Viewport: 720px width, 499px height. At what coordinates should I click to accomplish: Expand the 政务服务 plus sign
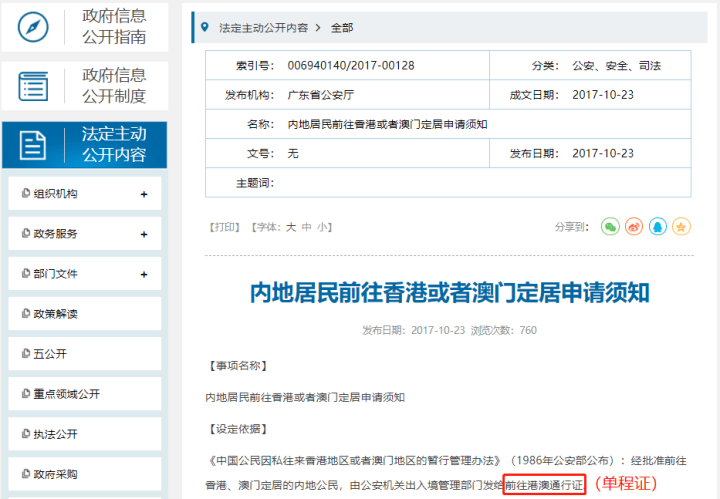144,234
